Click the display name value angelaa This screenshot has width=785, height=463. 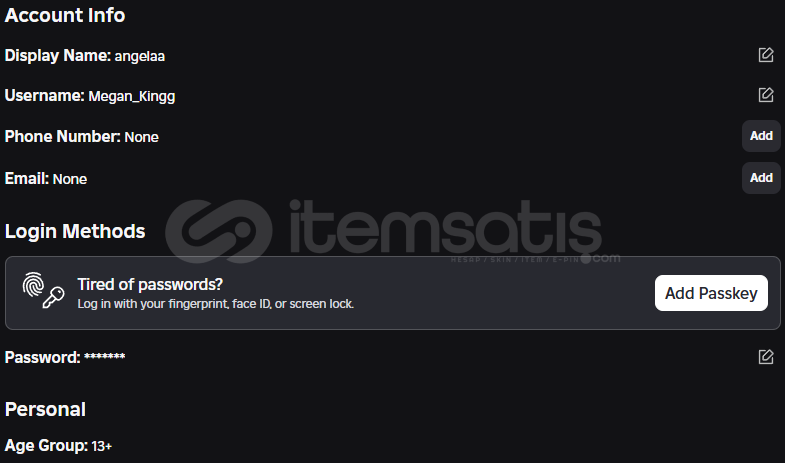tap(140, 56)
